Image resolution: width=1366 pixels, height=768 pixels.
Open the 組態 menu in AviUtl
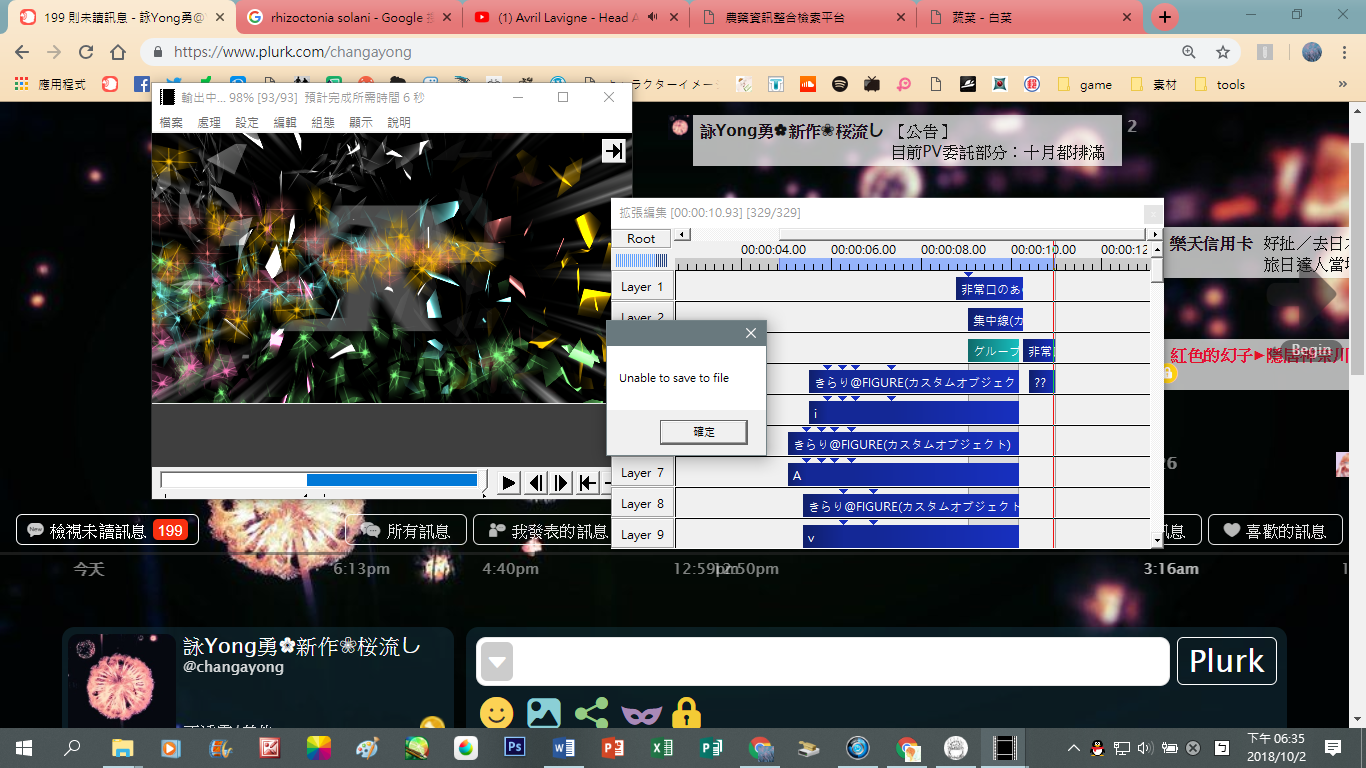click(x=323, y=122)
